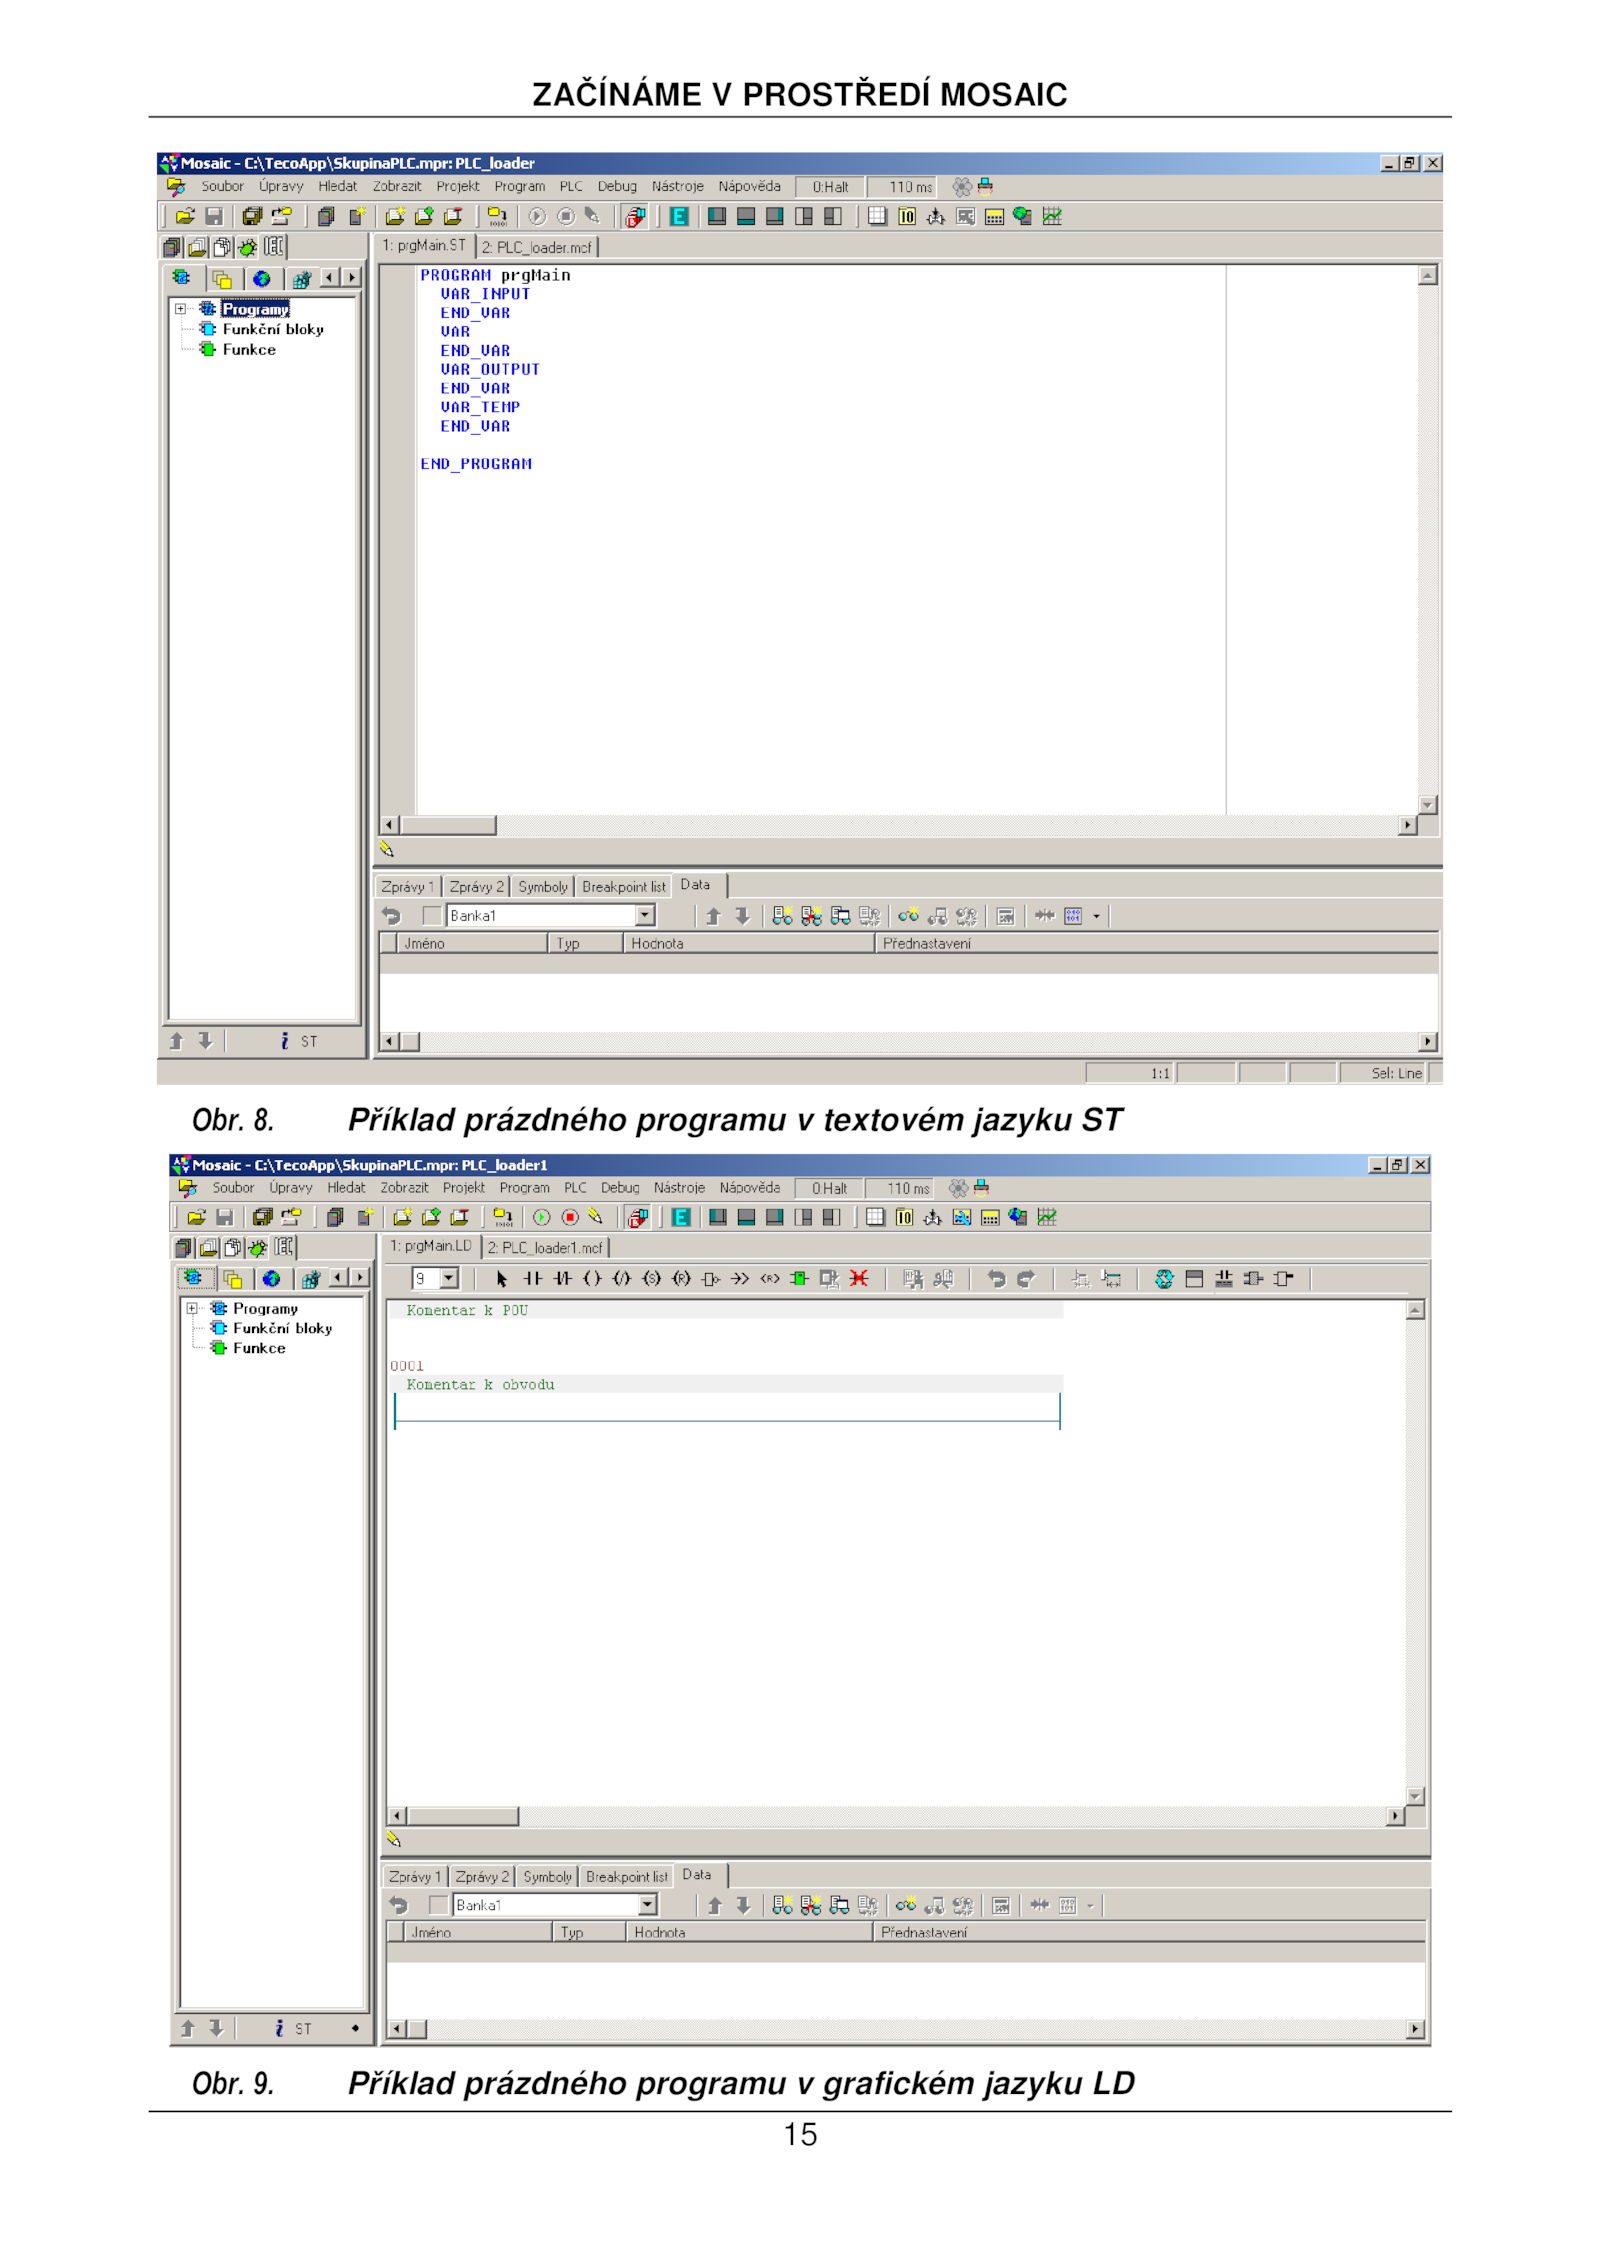Image resolution: width=1600 pixels, height=2264 pixels.
Task: Click Save disk icon in upper window
Action: coord(213,216)
